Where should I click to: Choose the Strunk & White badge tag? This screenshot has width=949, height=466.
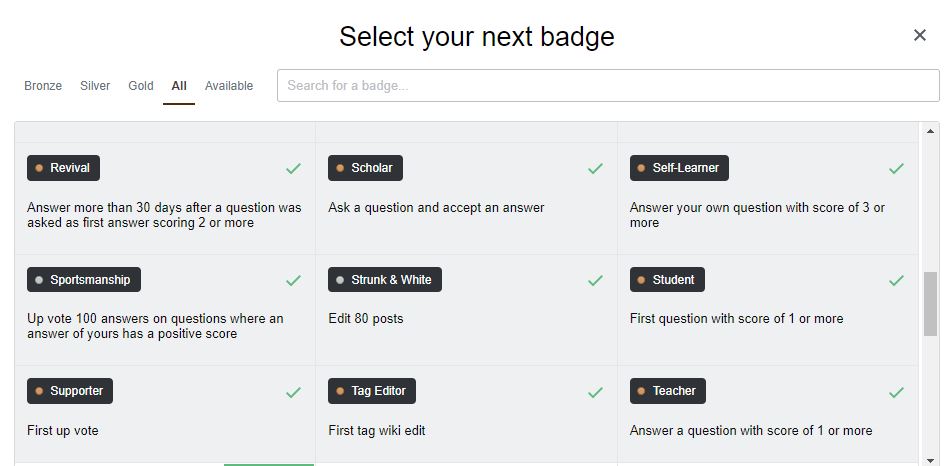(385, 280)
